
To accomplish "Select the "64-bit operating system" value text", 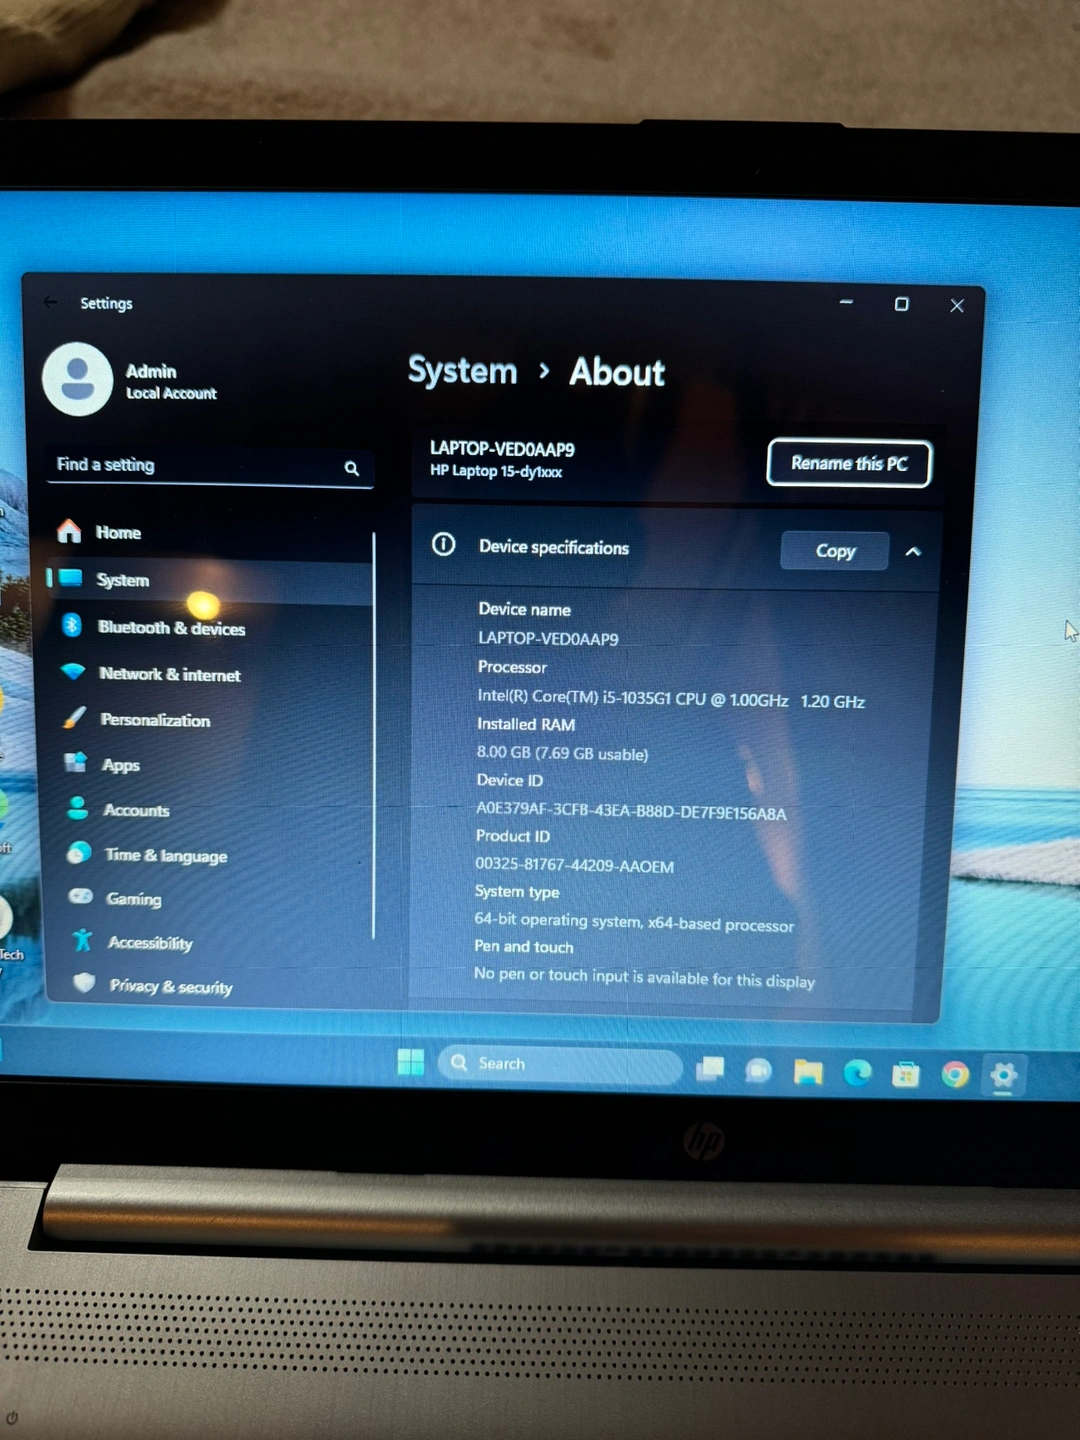I will pyautogui.click(x=634, y=922).
